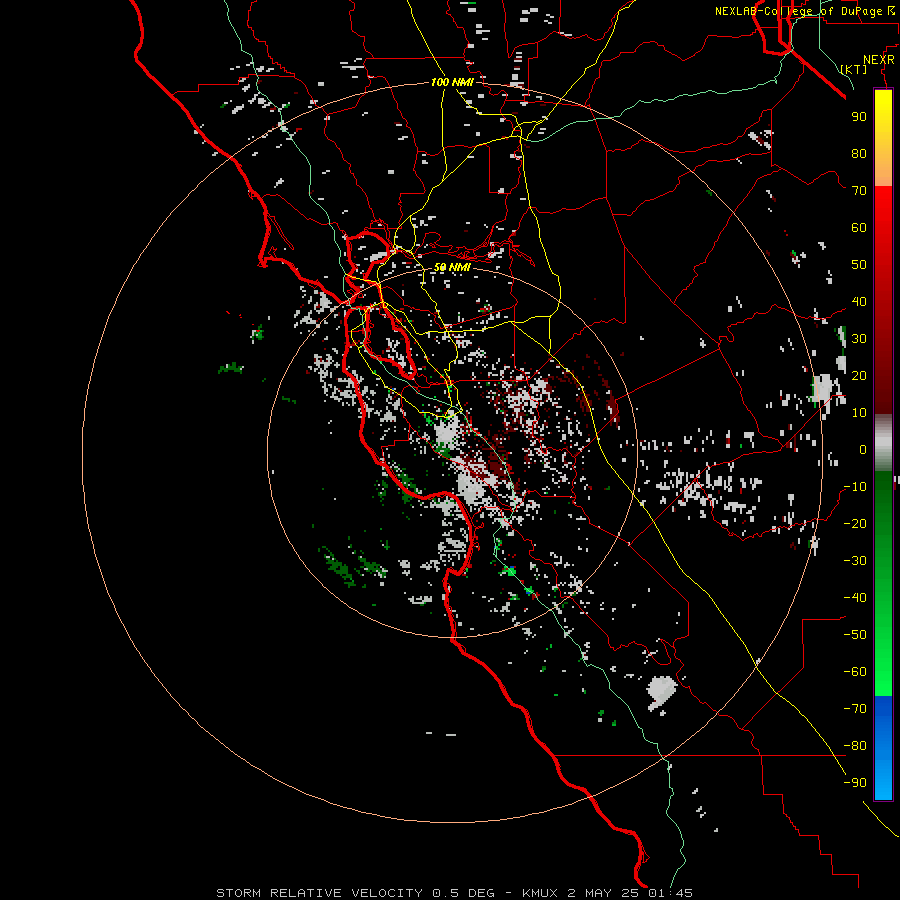This screenshot has width=900, height=900.
Task: Click the 20 value on the velocity scale
Action: point(859,375)
